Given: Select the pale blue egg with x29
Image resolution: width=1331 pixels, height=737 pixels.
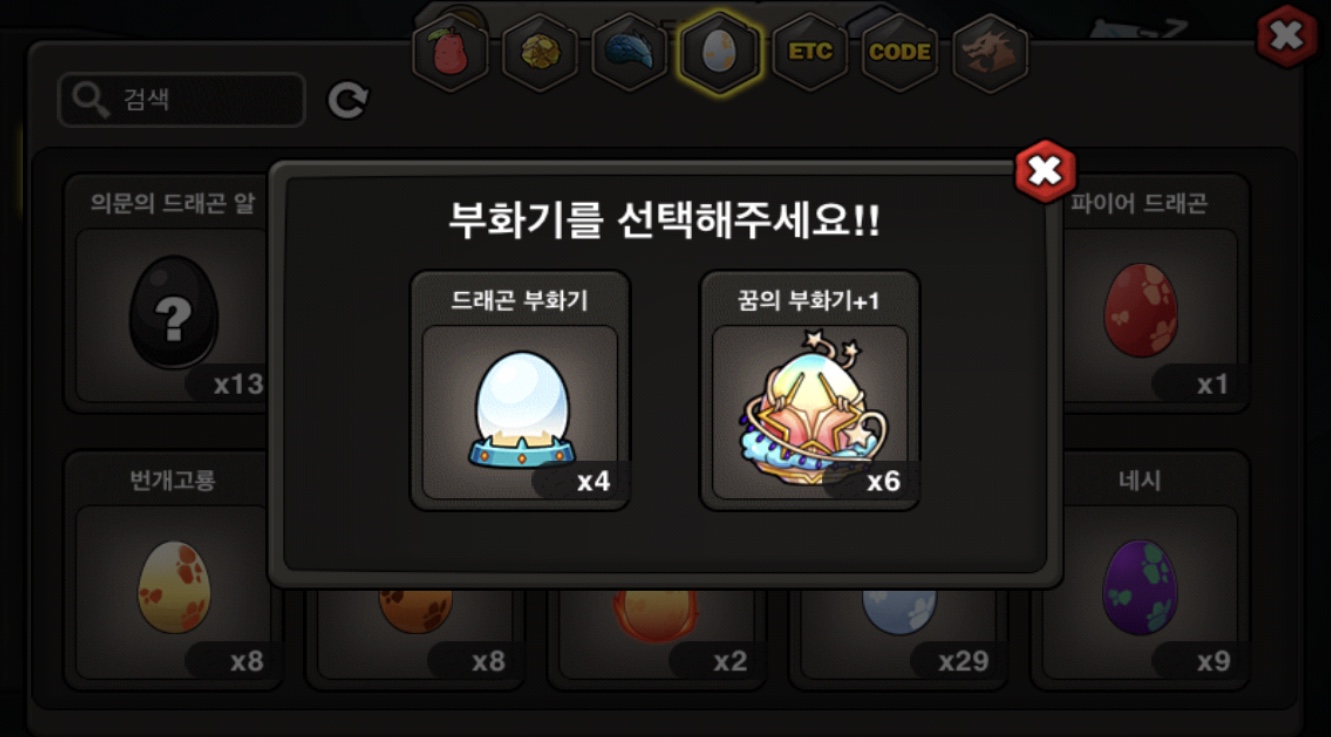Looking at the screenshot, I should click(x=898, y=632).
